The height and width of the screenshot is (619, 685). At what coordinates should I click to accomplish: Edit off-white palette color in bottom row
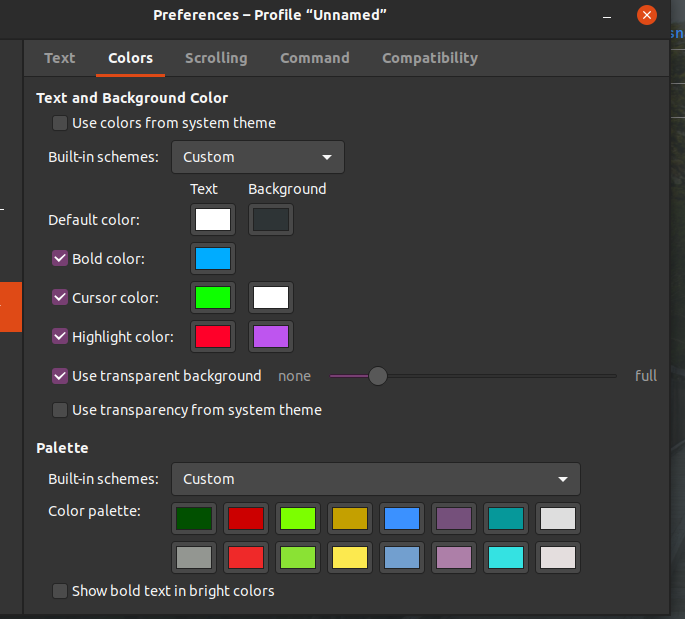coord(558,557)
